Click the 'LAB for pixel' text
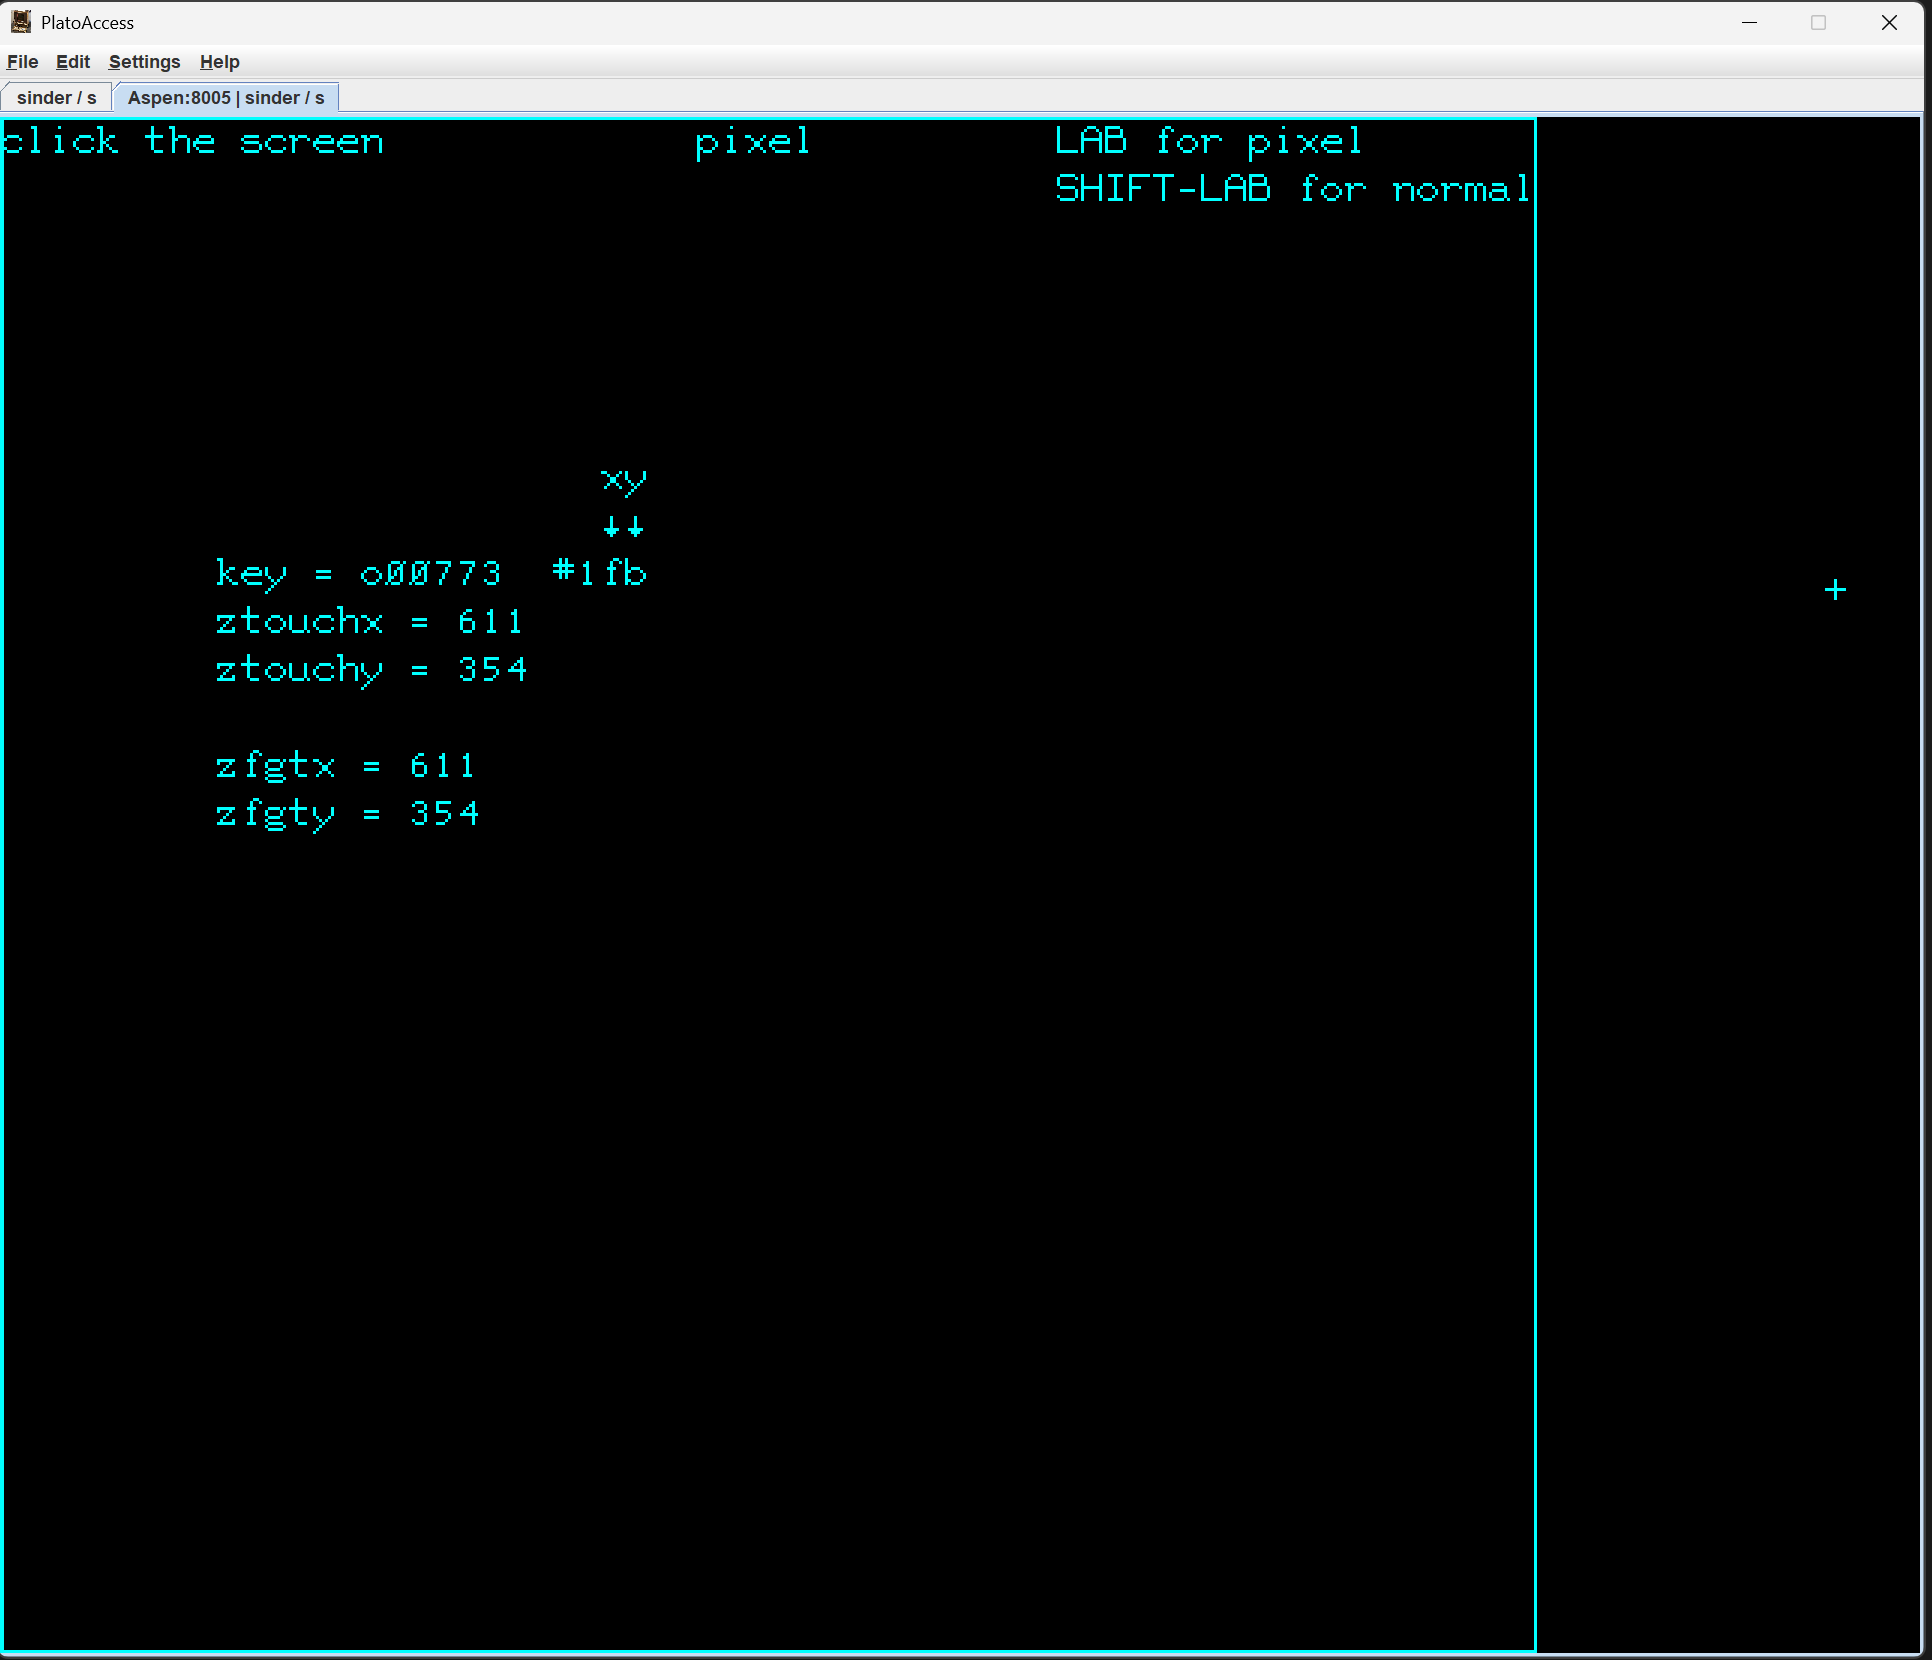The height and width of the screenshot is (1660, 1932). (1208, 141)
